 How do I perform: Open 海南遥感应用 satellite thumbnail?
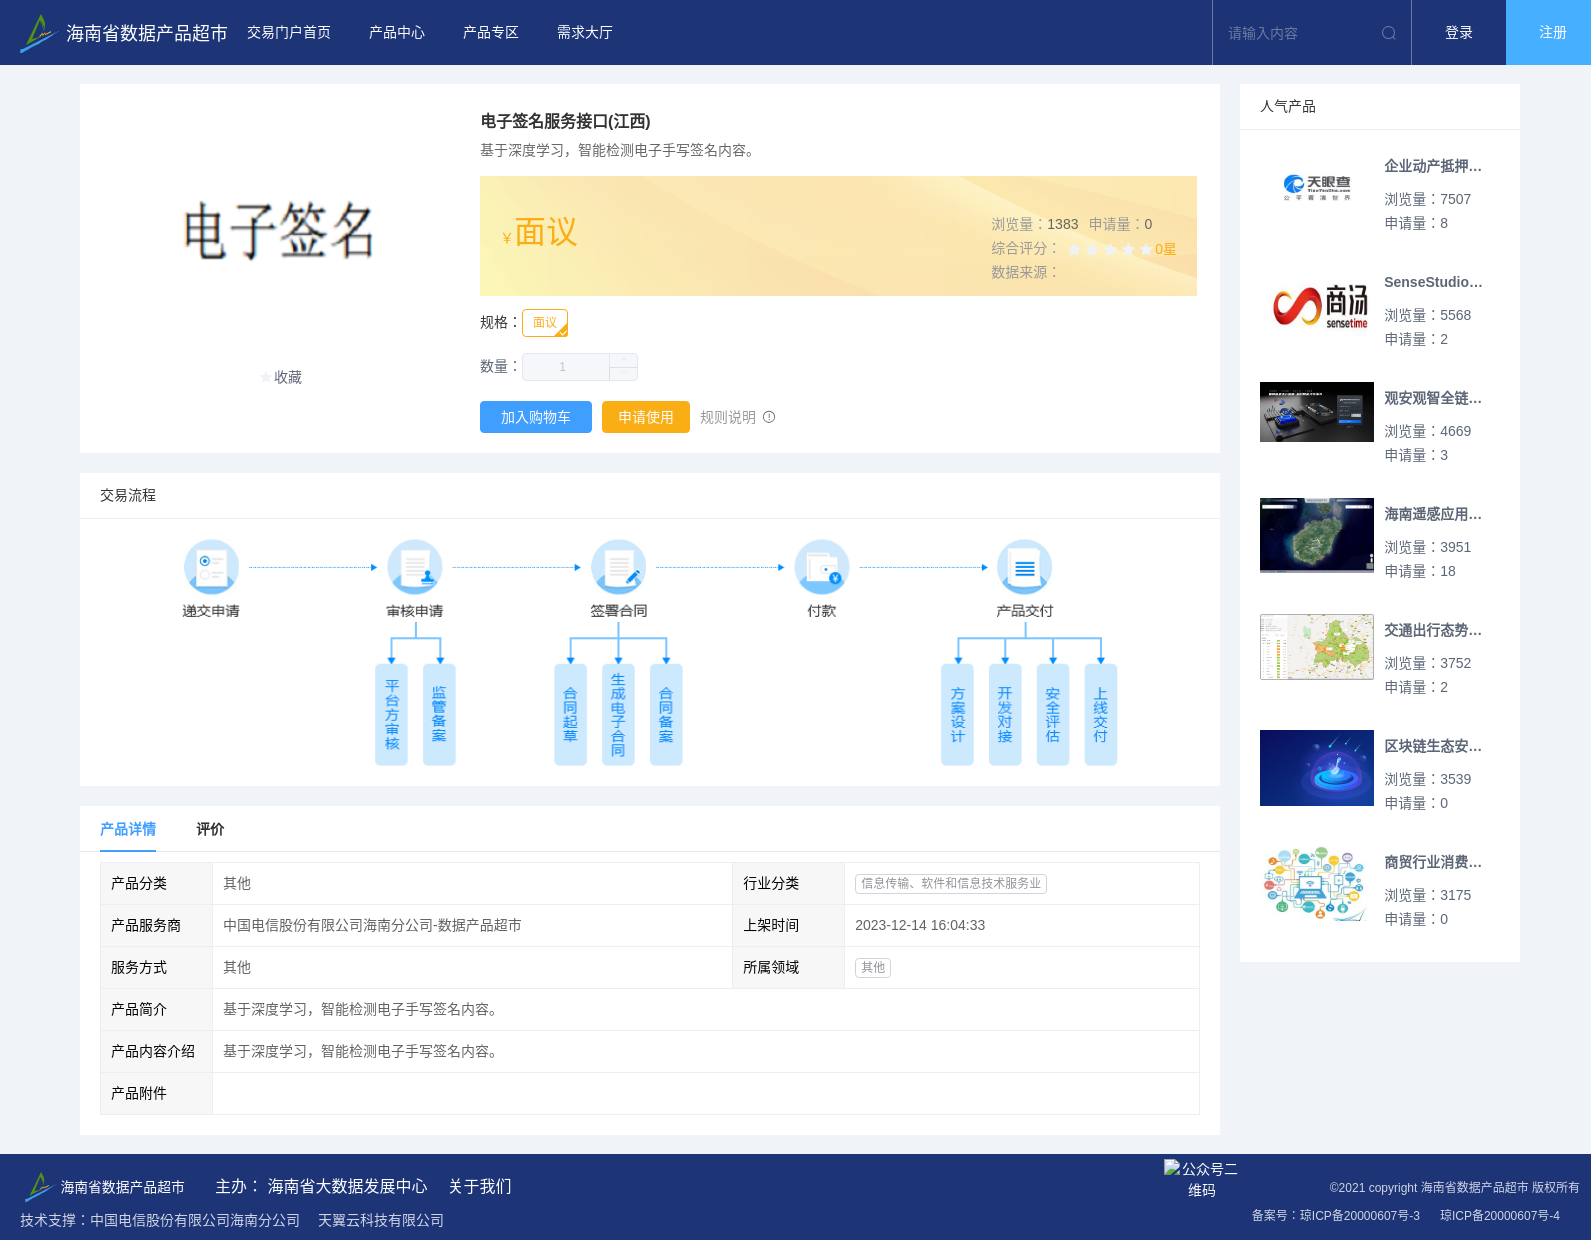[1317, 535]
